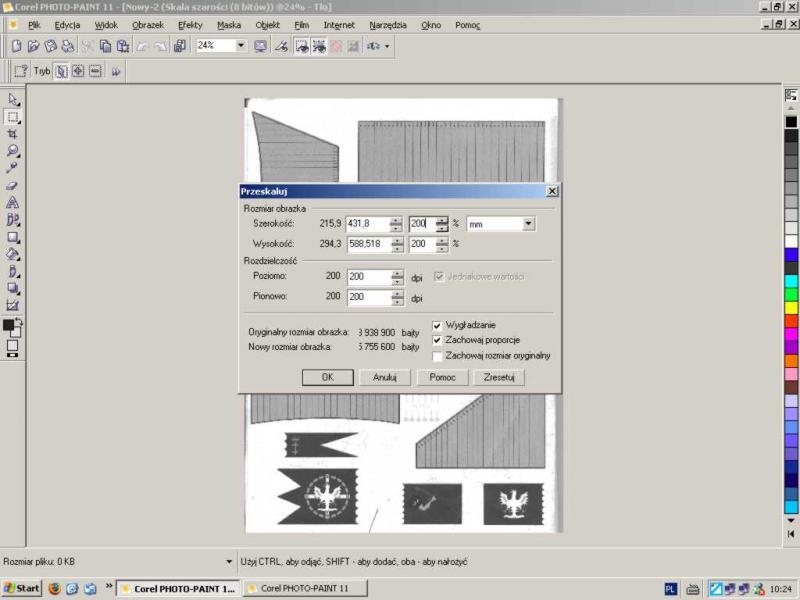Click the Wysokość value field showing 588,518

[x=368, y=244]
